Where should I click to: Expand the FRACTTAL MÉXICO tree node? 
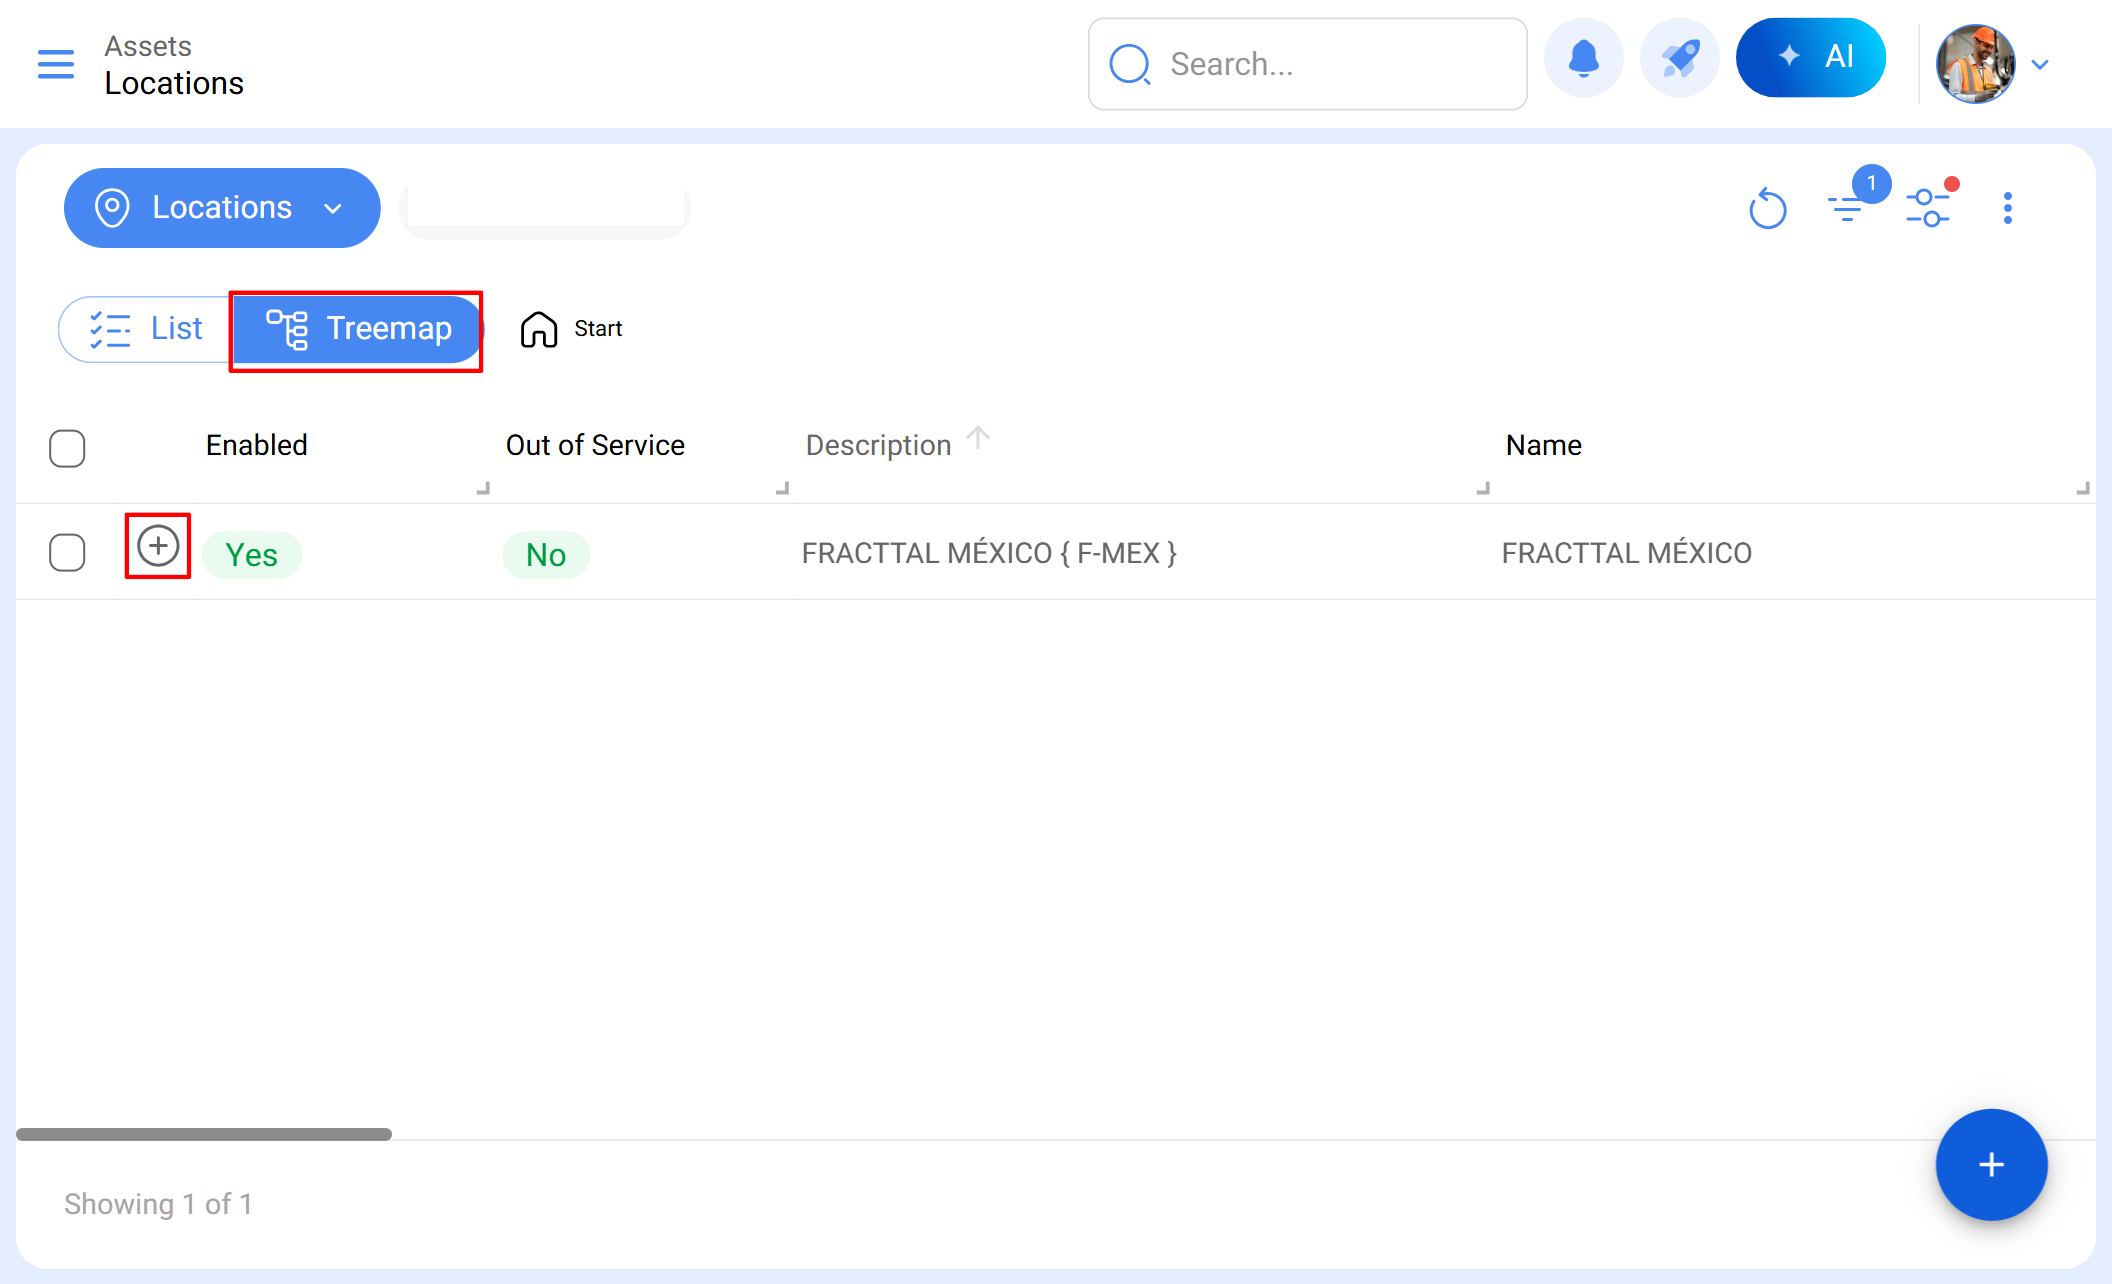click(158, 546)
